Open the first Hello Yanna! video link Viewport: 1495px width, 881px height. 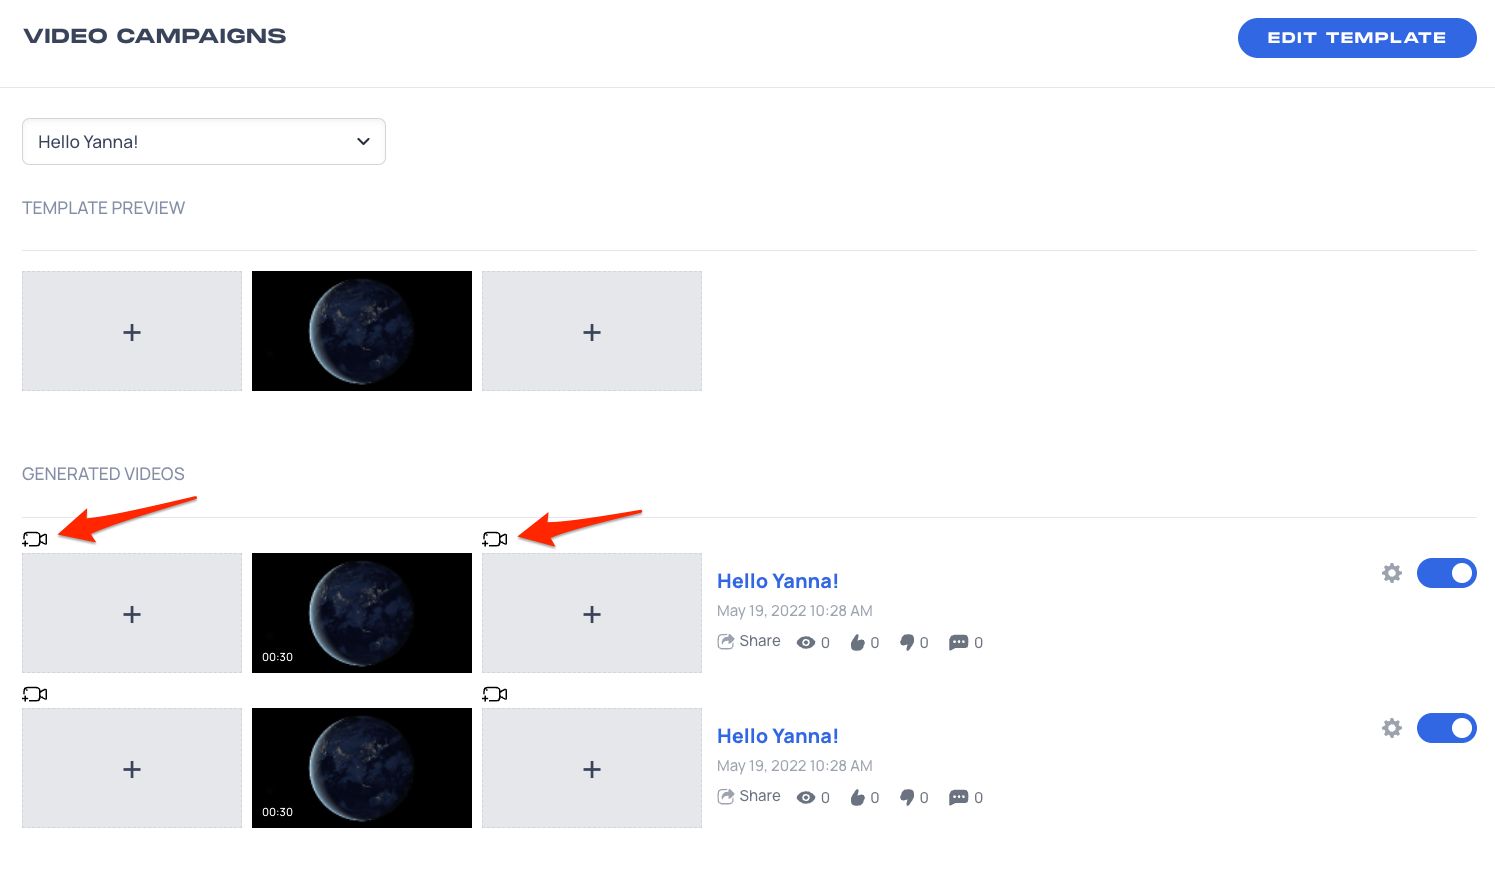tap(778, 581)
